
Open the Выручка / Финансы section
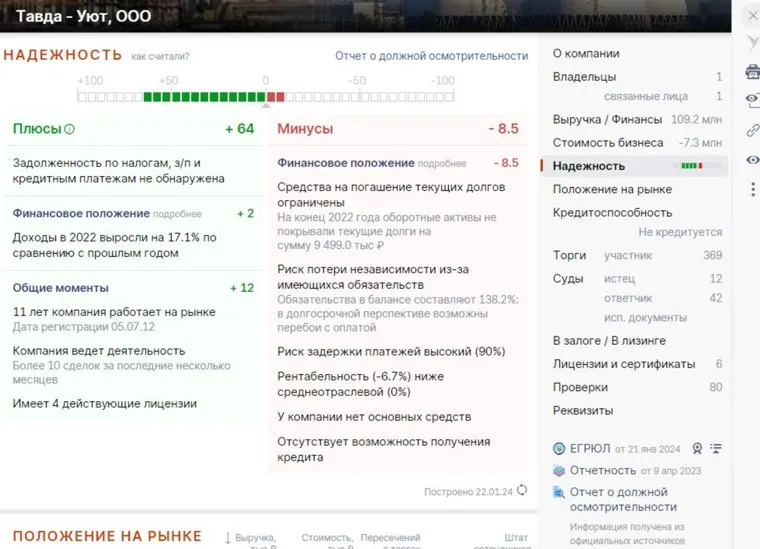pos(607,120)
